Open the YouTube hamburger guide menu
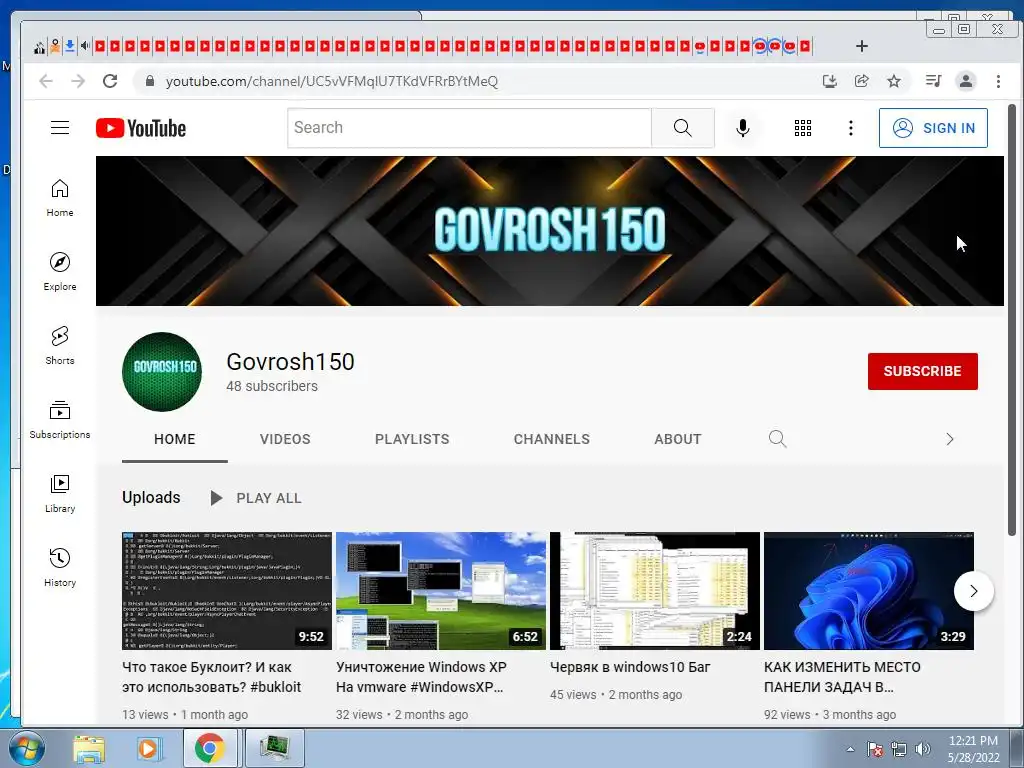The height and width of the screenshot is (768, 1024). click(60, 127)
